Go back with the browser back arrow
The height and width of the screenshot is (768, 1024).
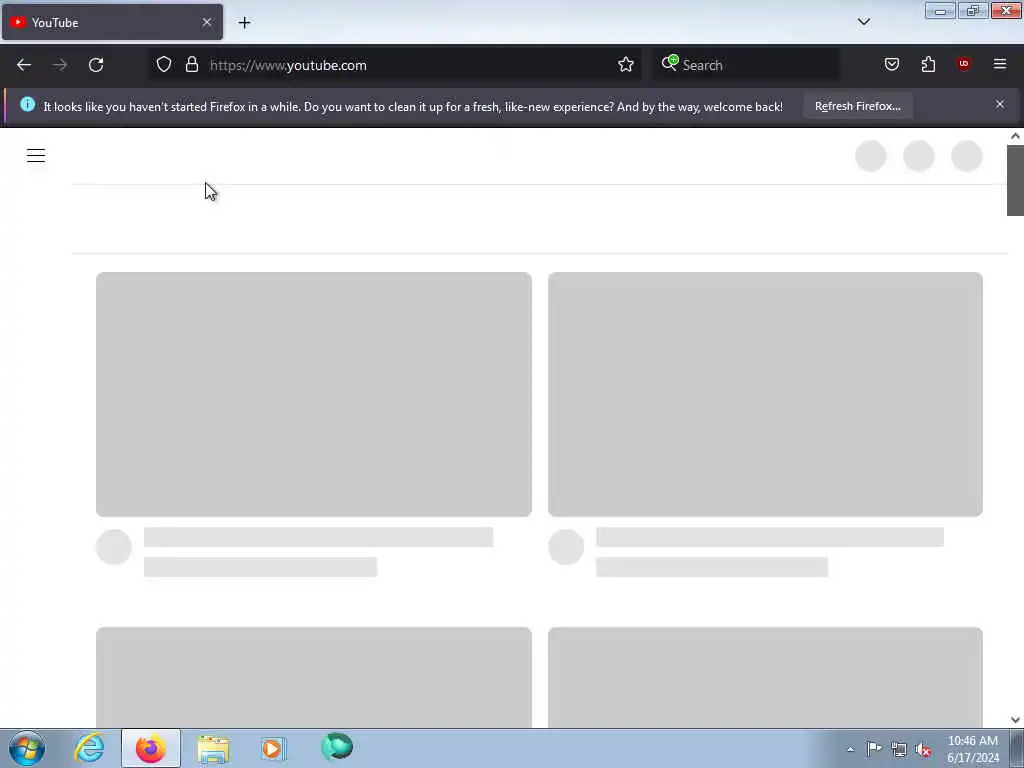pyautogui.click(x=24, y=65)
